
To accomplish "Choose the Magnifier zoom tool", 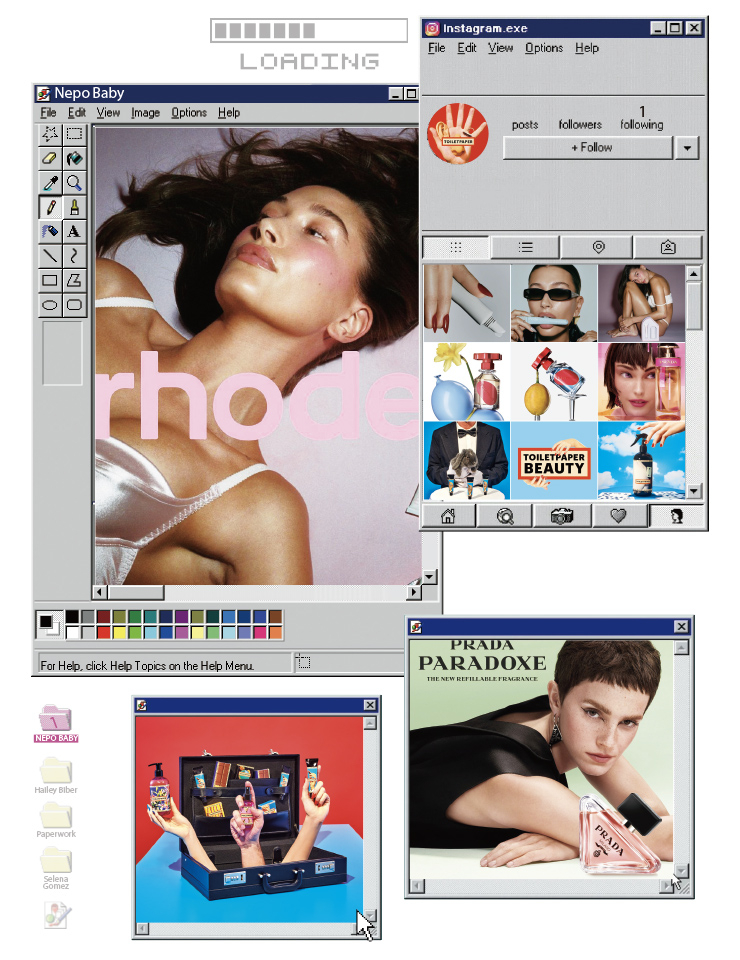I will tap(74, 182).
